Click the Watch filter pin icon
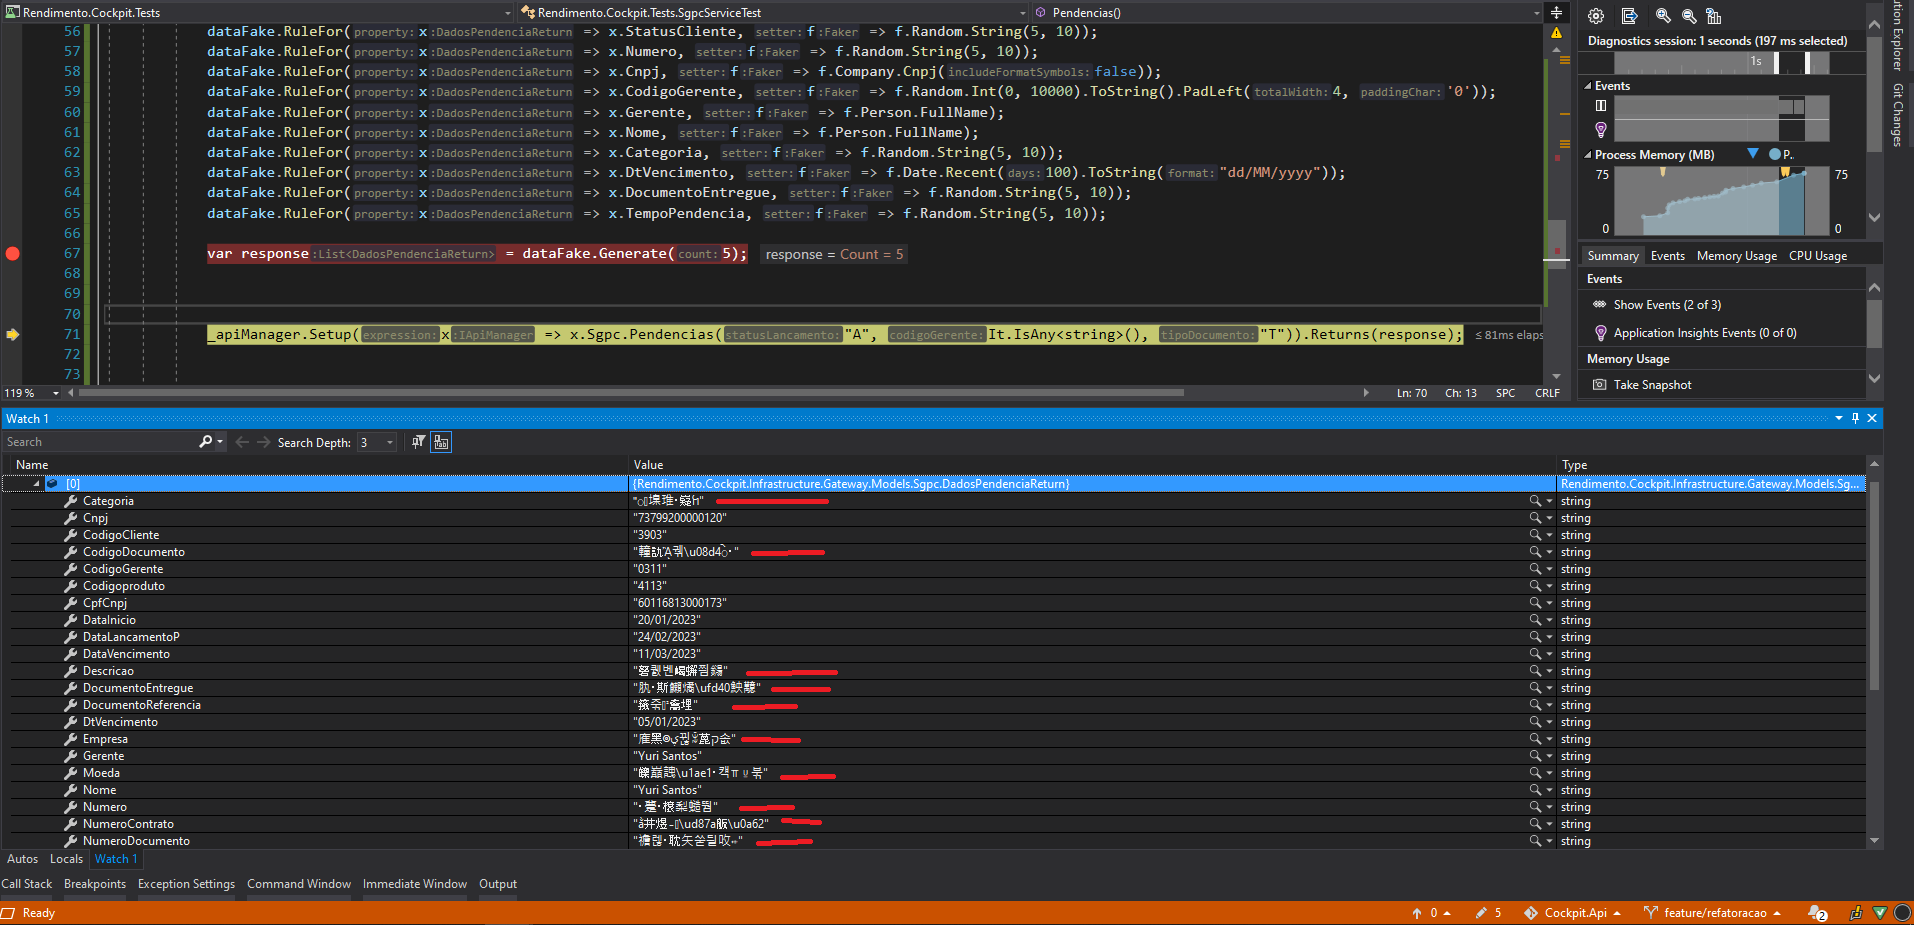 pyautogui.click(x=418, y=442)
